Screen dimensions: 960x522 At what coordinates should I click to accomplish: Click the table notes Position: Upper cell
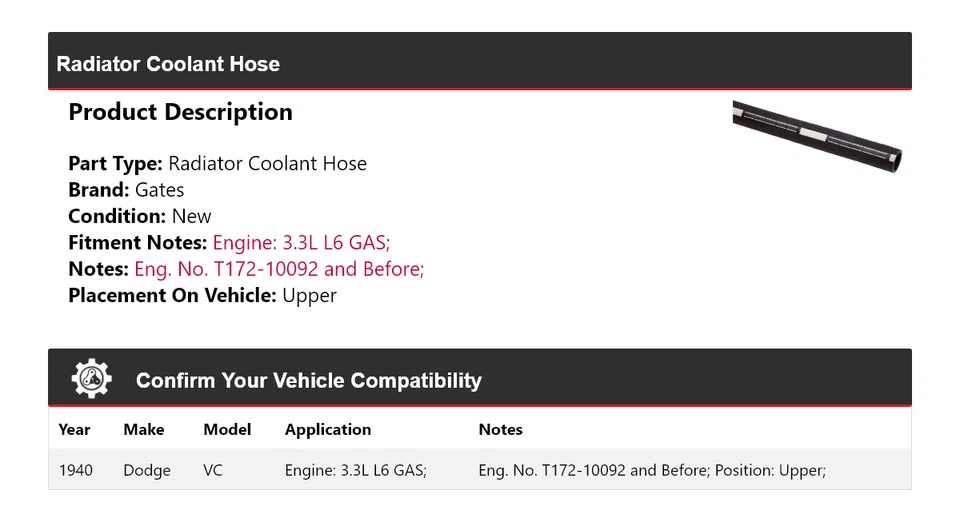coord(652,470)
